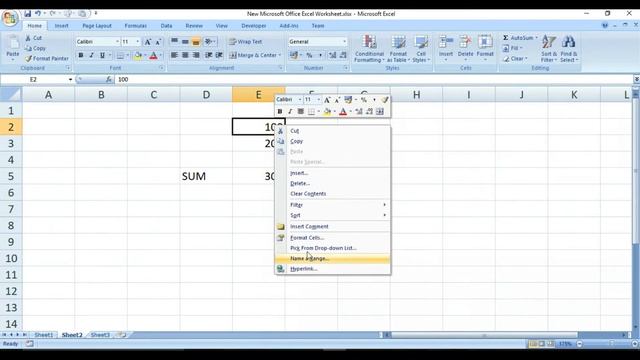
Task: Click Cut in ribbon Clipboard group
Action: (33, 38)
